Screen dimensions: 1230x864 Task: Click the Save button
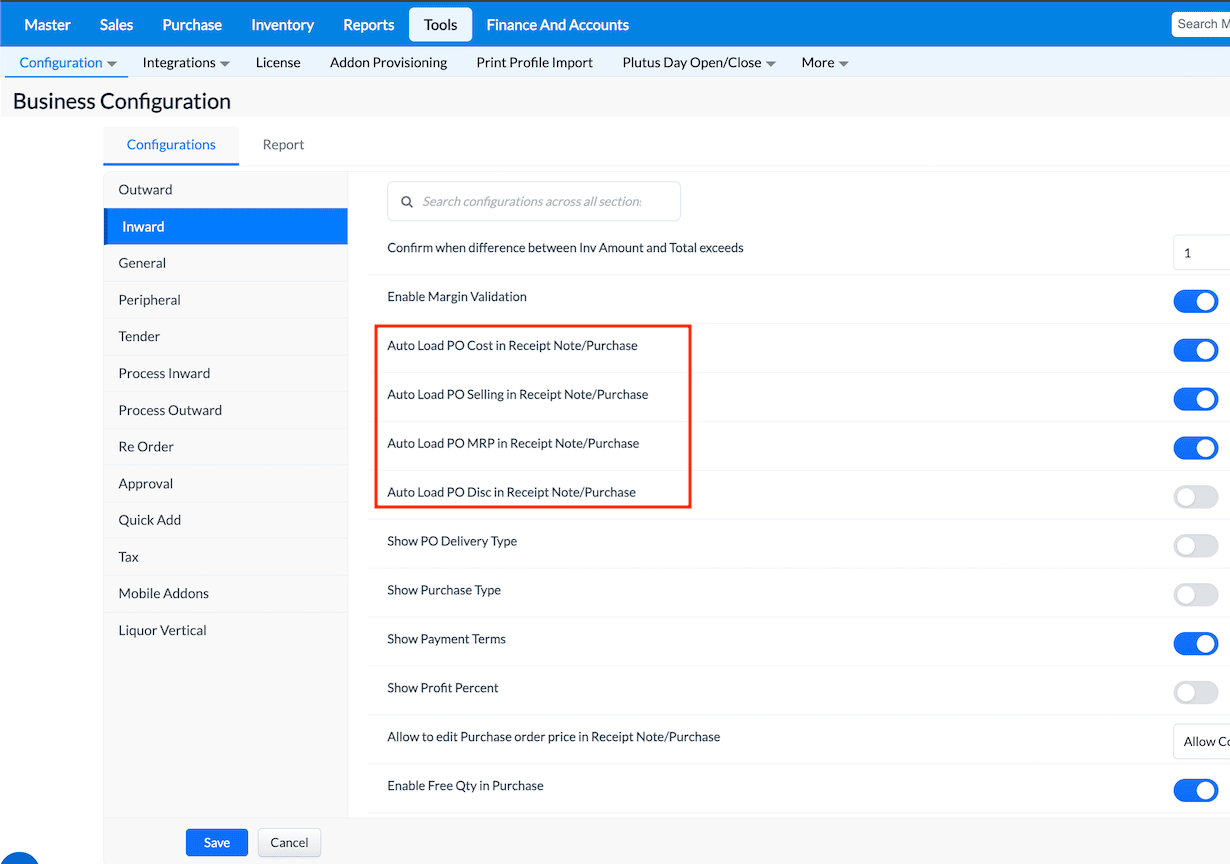(217, 843)
